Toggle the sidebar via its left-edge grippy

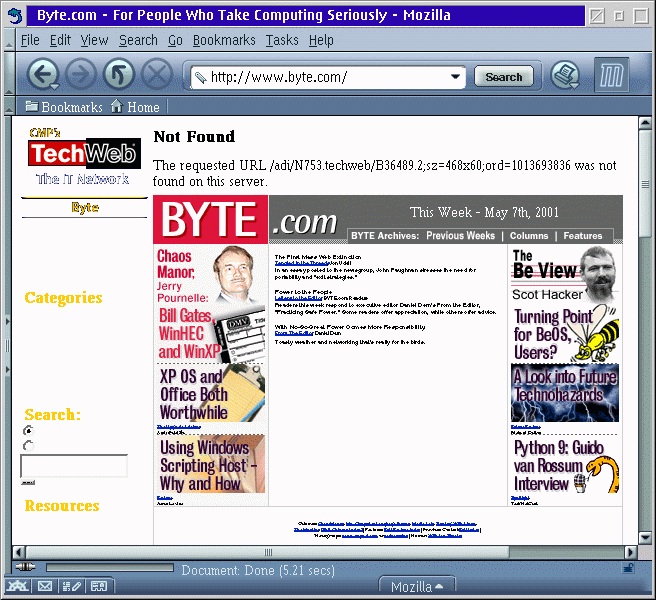point(7,346)
